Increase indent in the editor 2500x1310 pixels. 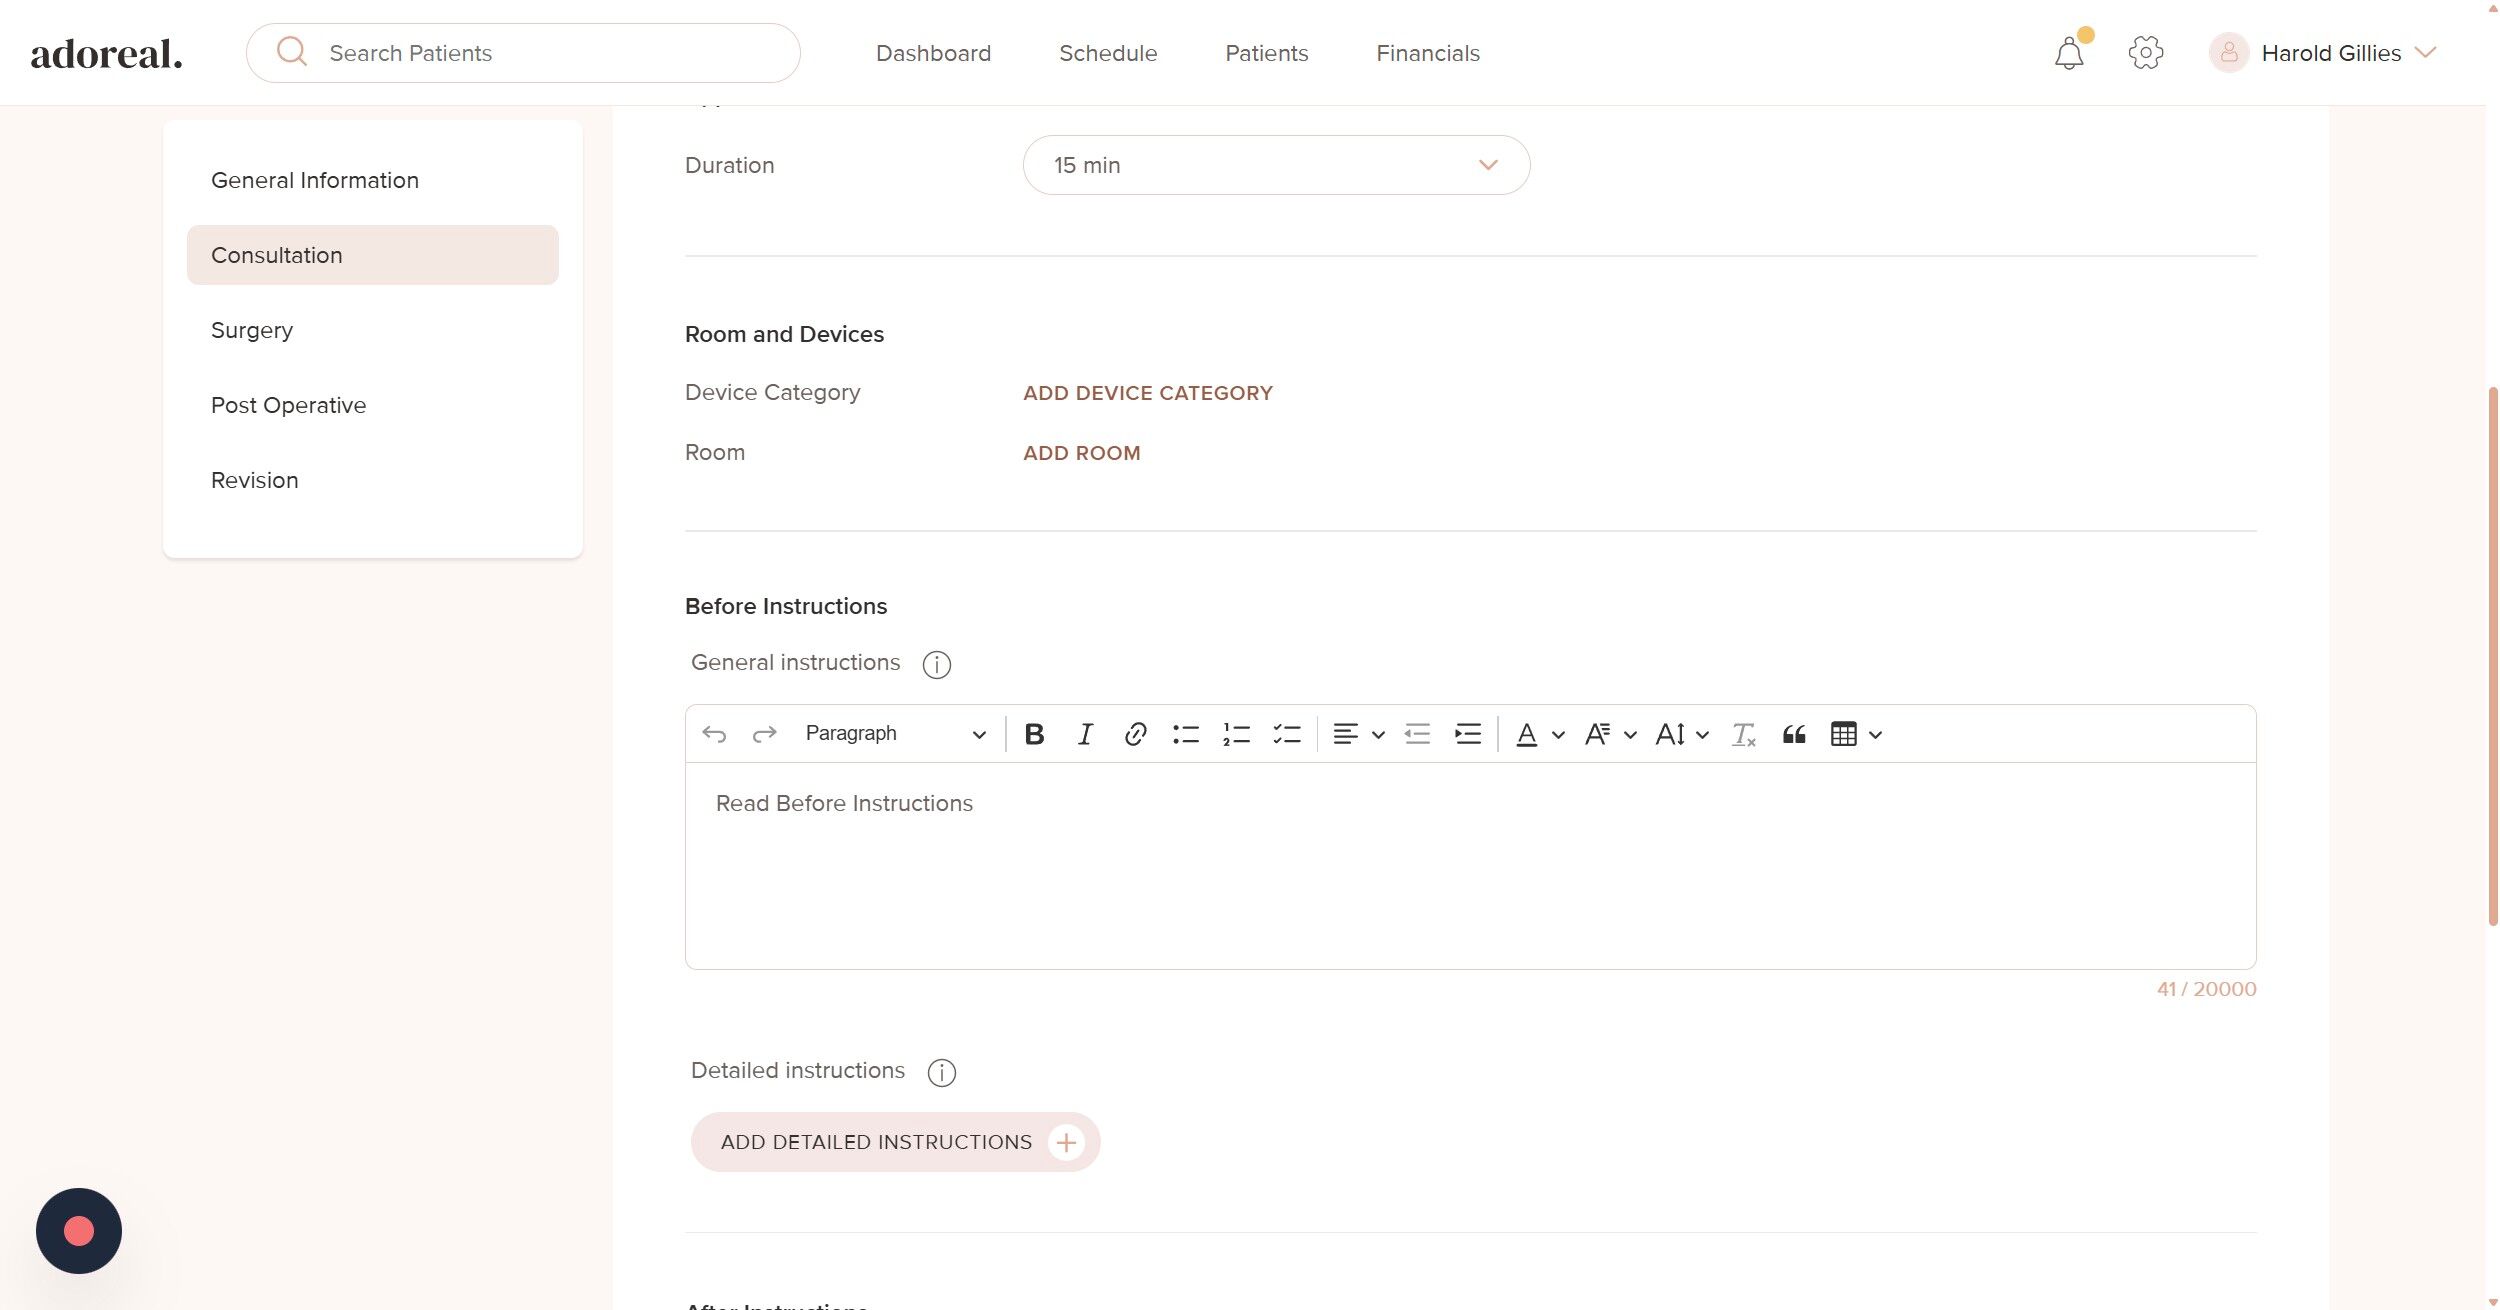pos(1467,734)
